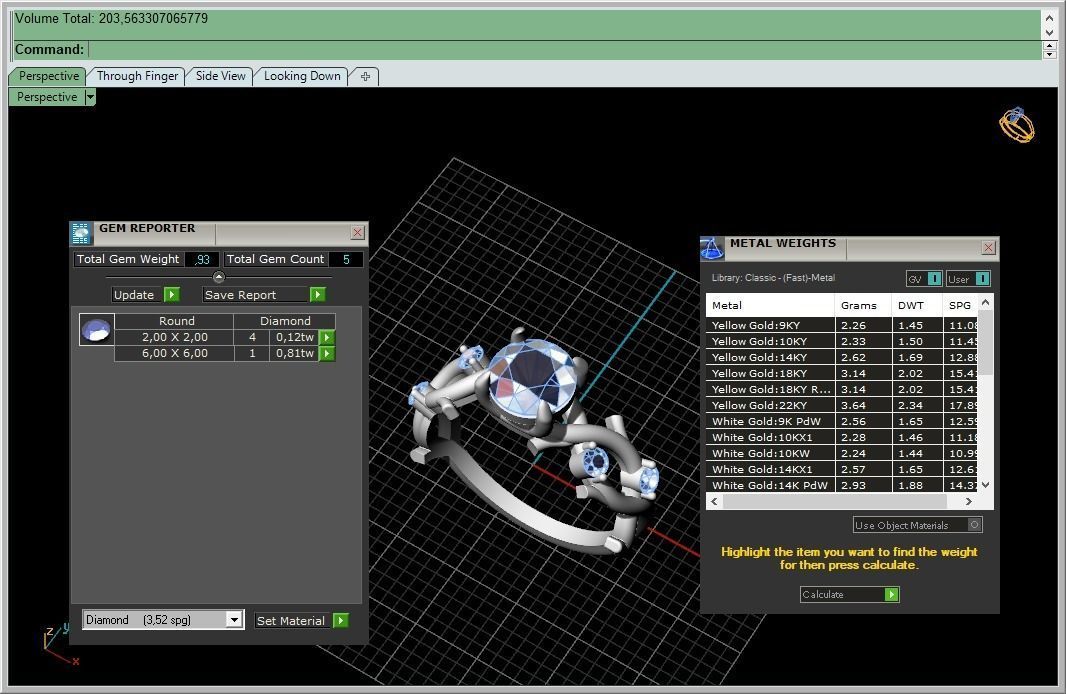Click the DWT column header
Viewport: 1066px width, 694px height.
[916, 306]
